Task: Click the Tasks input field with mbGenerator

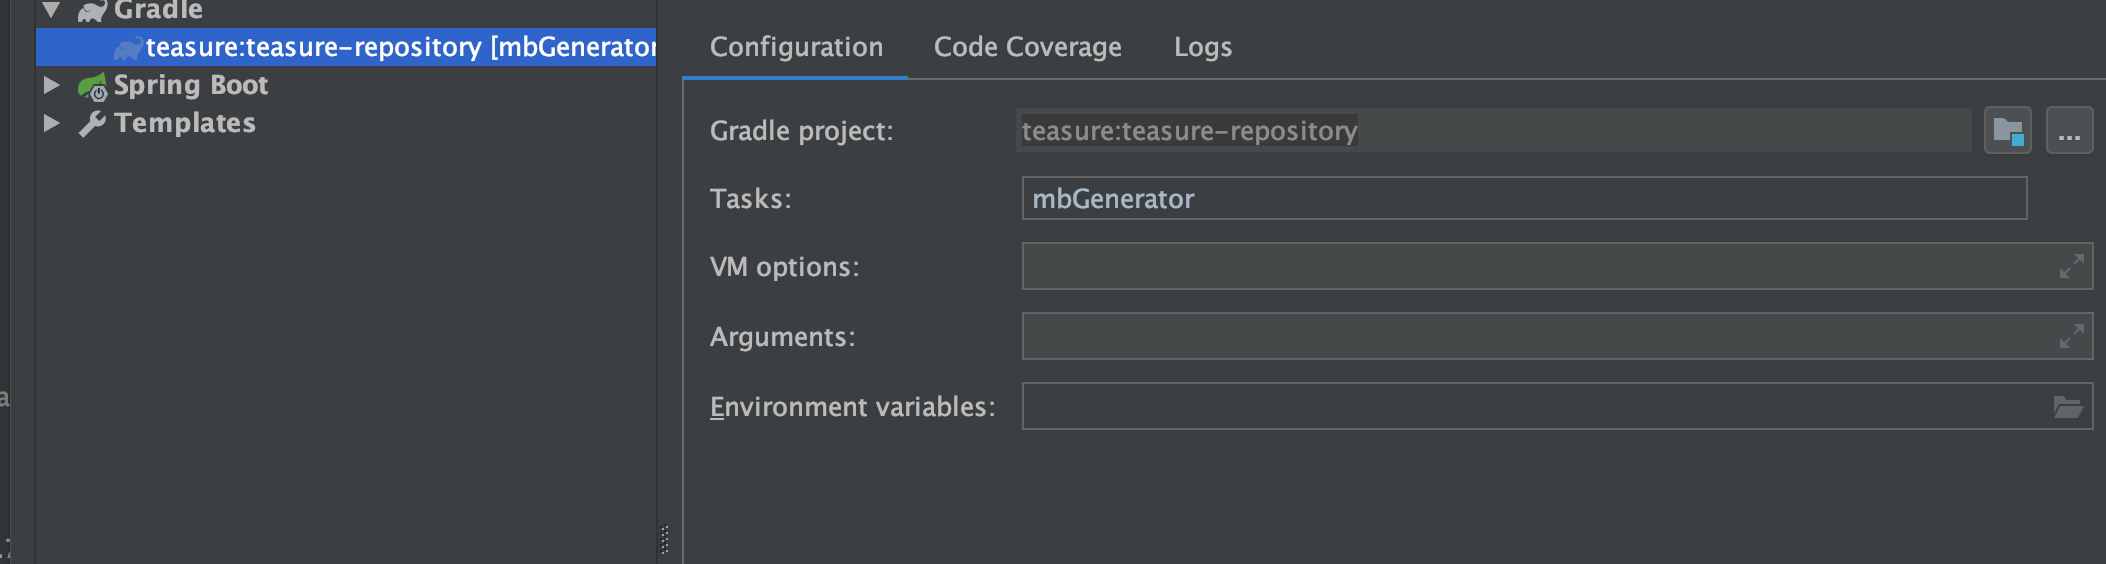Action: 1523,199
